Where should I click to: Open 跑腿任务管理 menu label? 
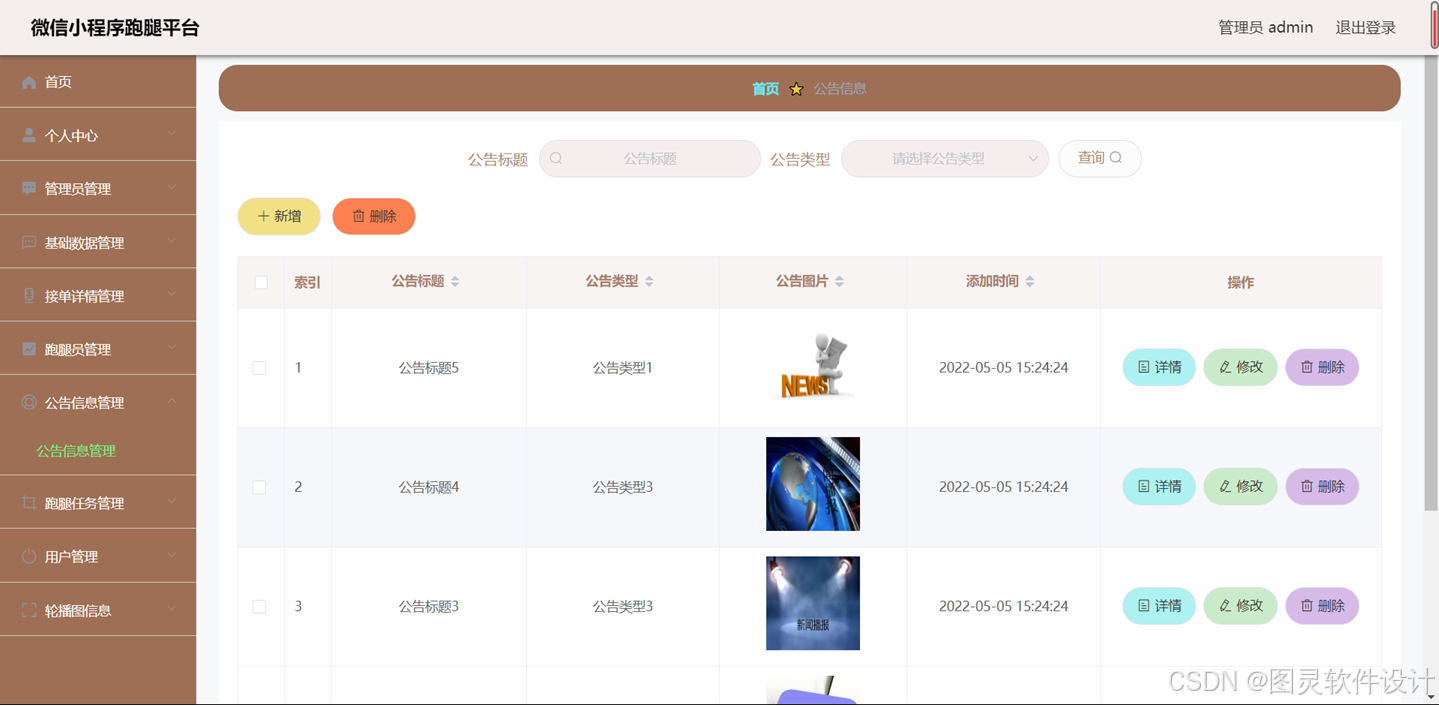coord(84,503)
